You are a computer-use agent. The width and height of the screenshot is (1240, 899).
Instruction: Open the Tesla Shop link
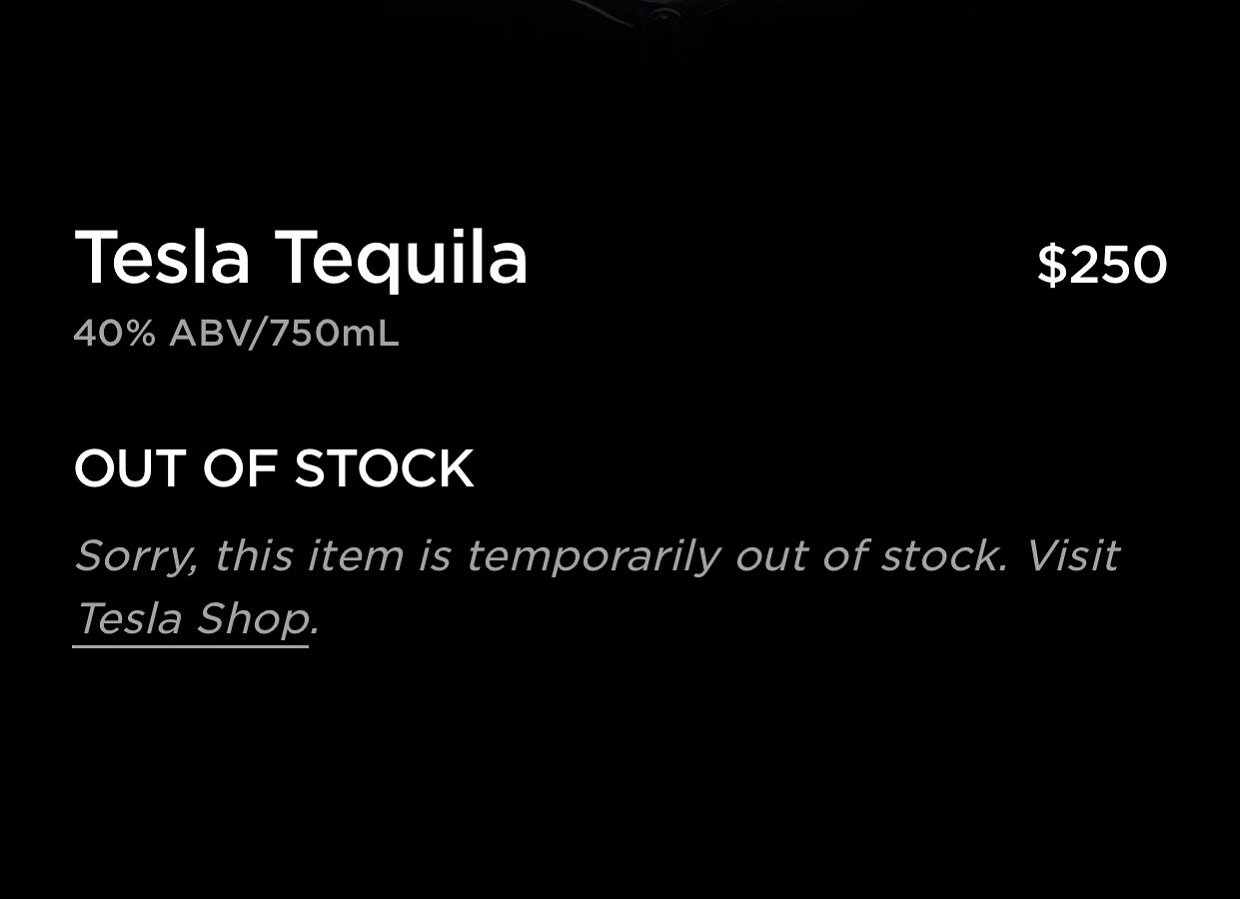coord(191,619)
